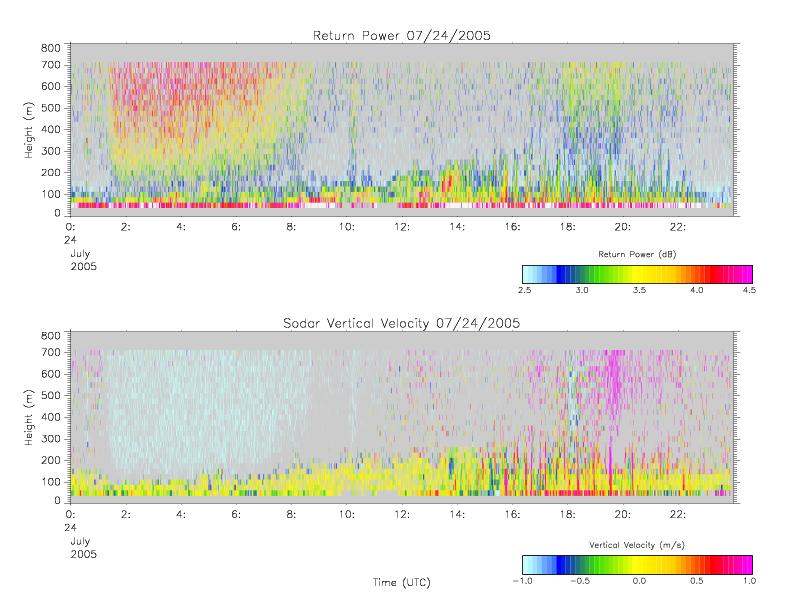Click the 500 height tick in Vertical Velocity plot

click(50, 396)
